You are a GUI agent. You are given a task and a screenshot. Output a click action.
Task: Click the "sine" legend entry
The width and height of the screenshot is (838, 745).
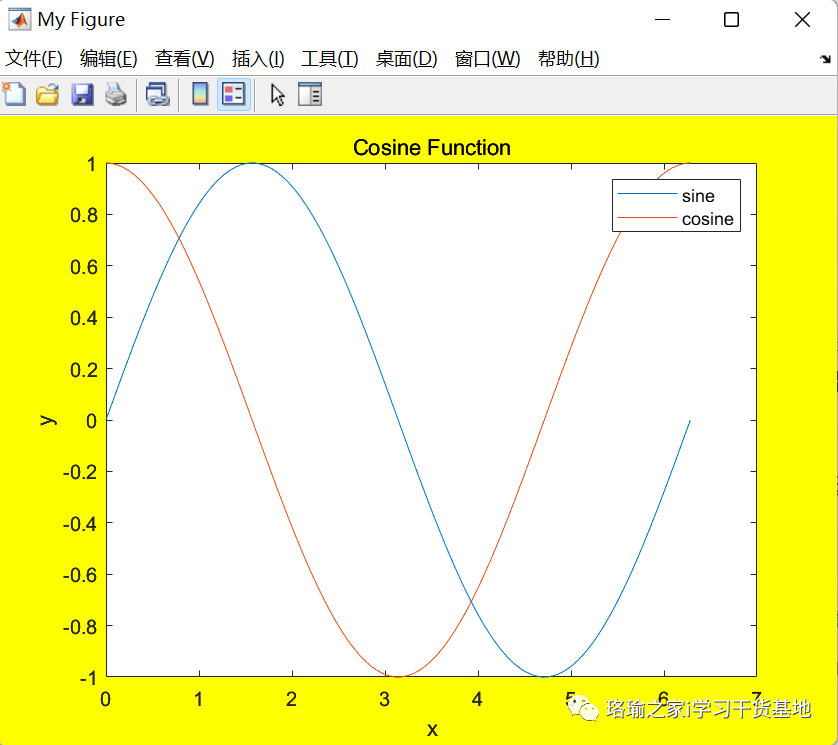tap(698, 196)
